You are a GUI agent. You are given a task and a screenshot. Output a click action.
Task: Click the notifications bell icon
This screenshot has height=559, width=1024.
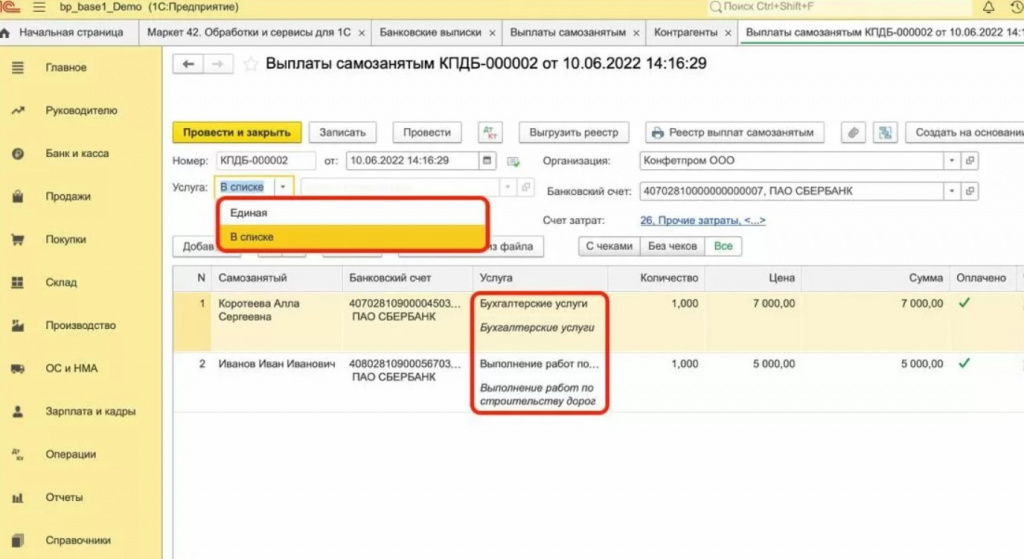[x=989, y=7]
